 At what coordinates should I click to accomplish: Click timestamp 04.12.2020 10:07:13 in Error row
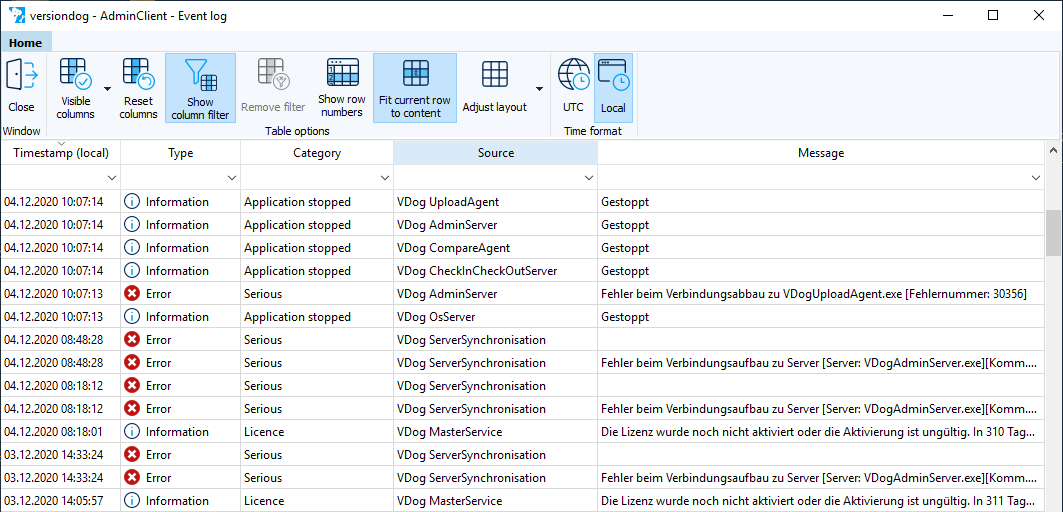[54, 294]
